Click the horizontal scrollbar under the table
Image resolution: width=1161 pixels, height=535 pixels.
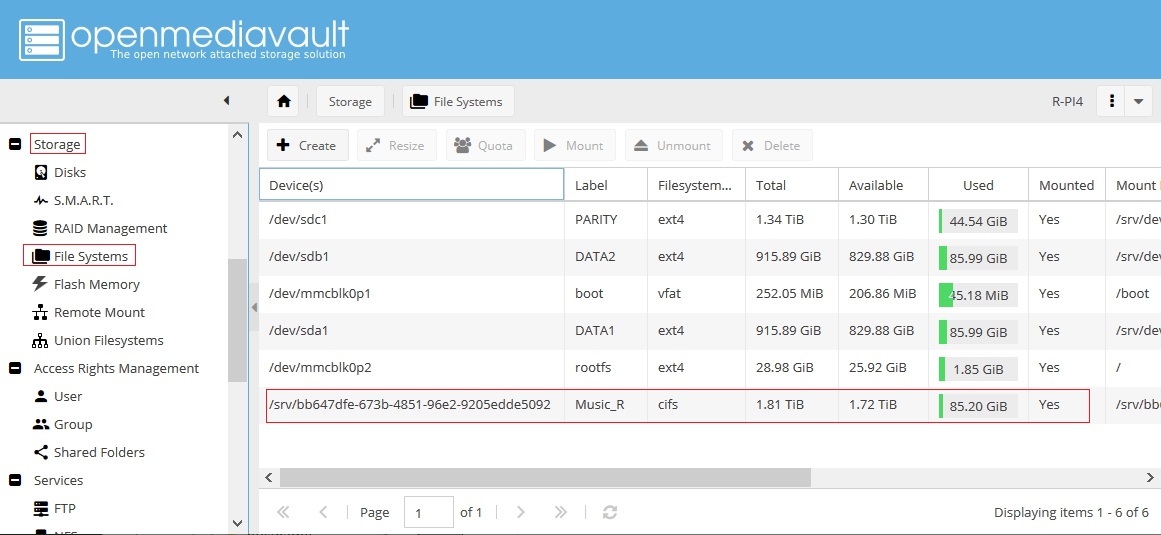(x=600, y=478)
